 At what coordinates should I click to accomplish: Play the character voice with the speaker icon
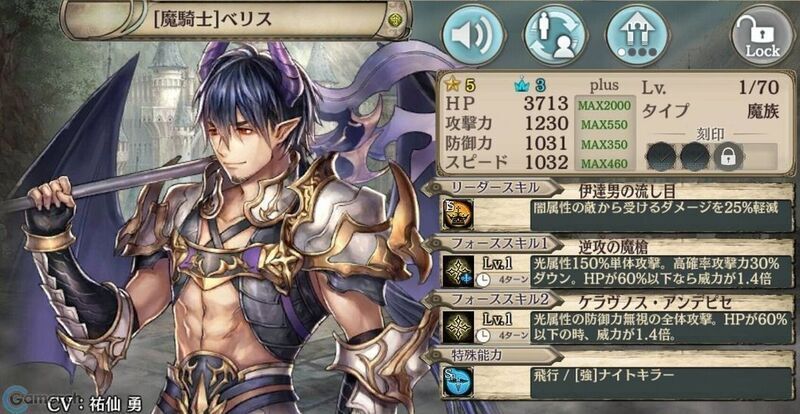473,35
